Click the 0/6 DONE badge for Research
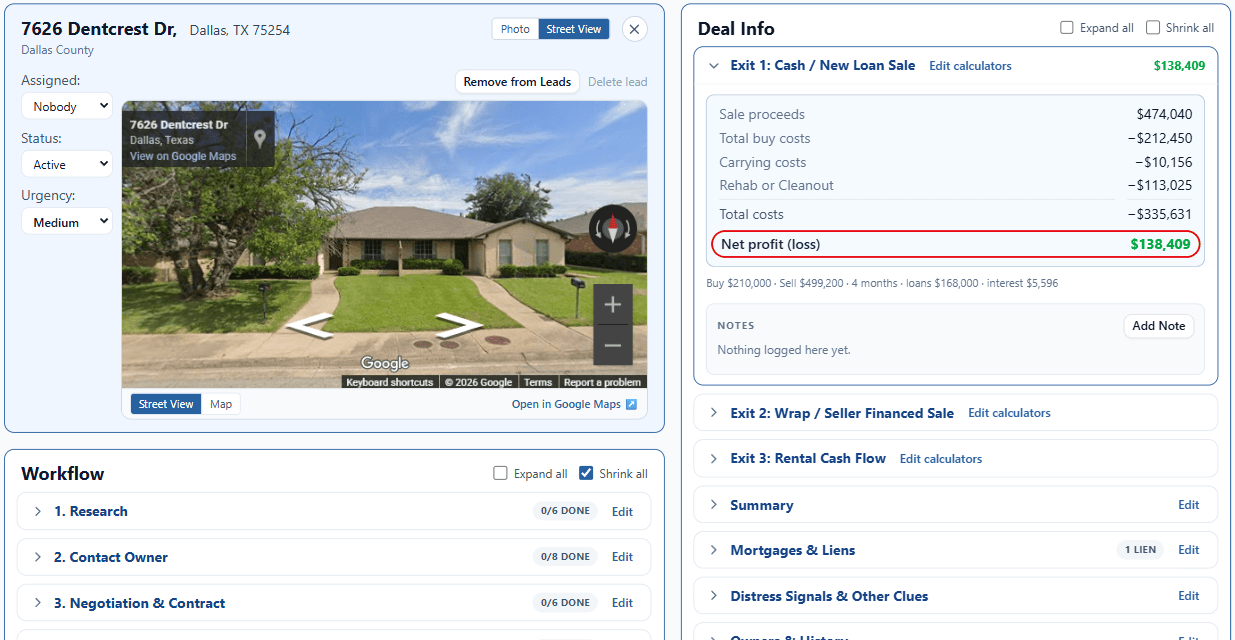This screenshot has height=640, width=1235. coord(565,511)
